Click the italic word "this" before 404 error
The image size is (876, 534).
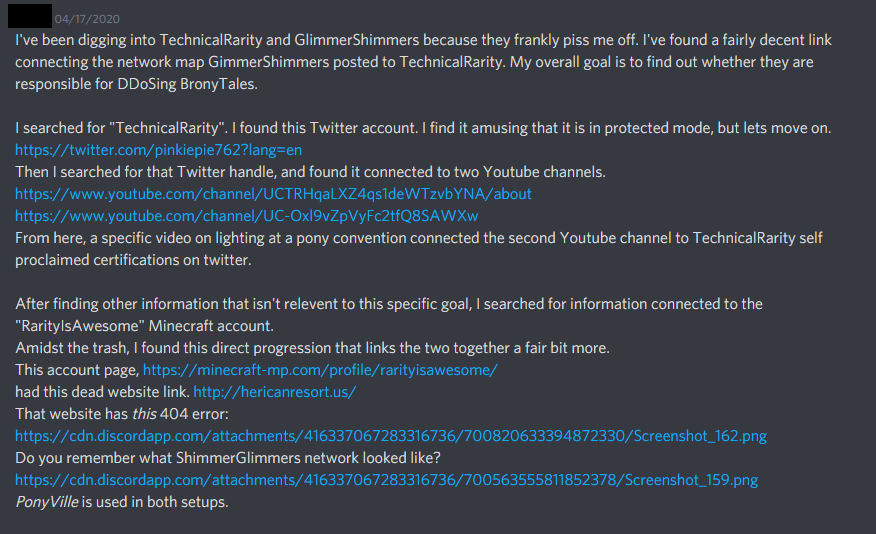144,414
